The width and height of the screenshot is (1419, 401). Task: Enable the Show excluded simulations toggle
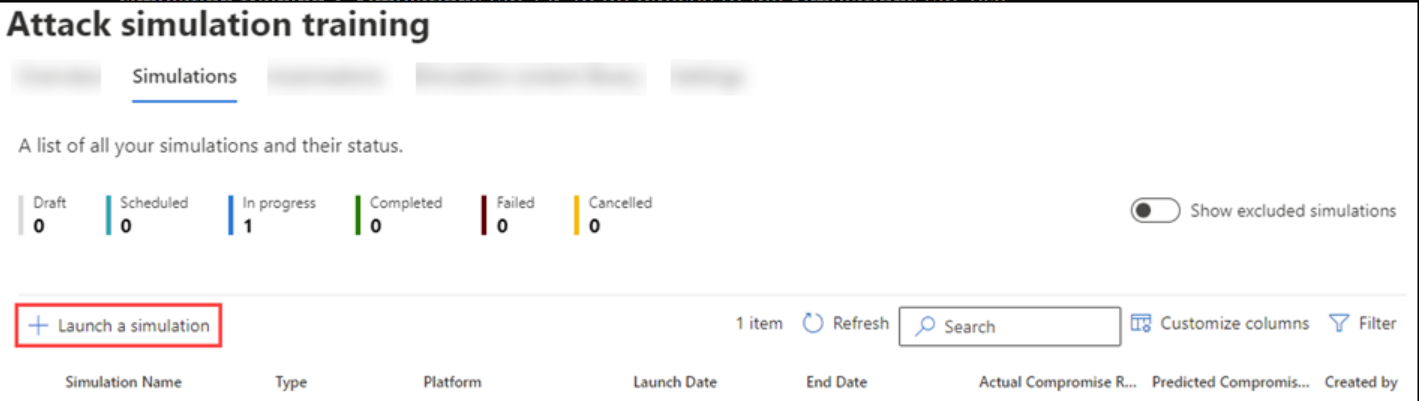1155,211
